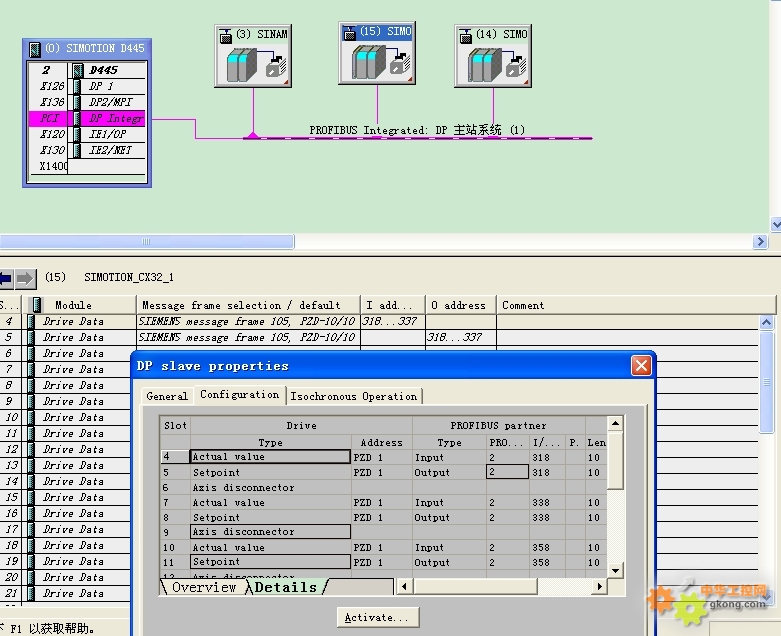The image size is (781, 636).
Task: Click the Activate... button
Action: [x=378, y=618]
